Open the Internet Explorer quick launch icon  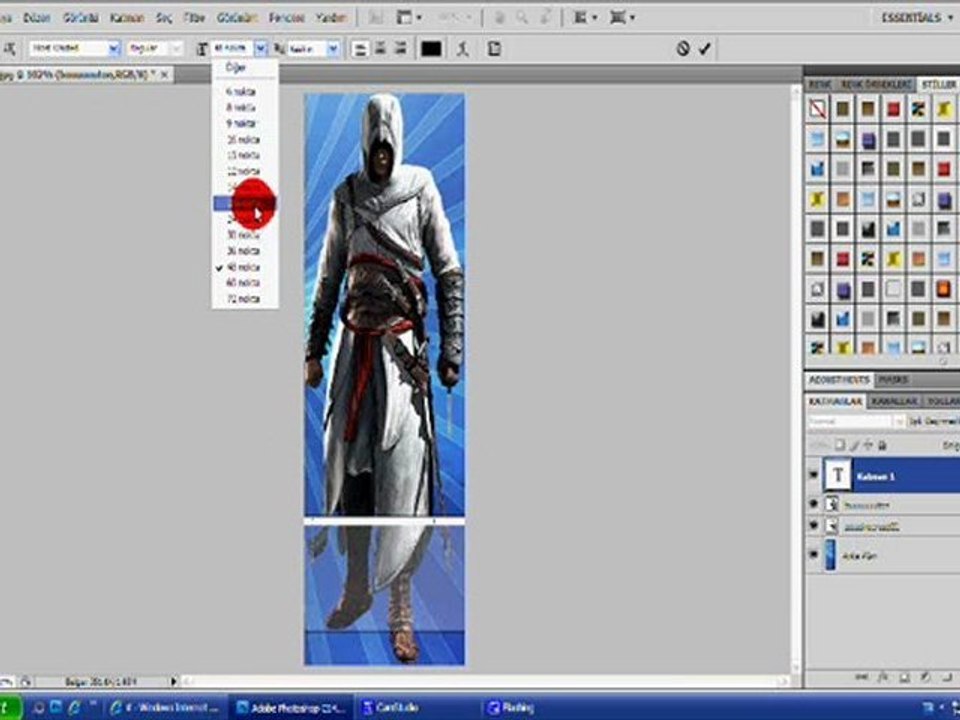click(x=74, y=708)
